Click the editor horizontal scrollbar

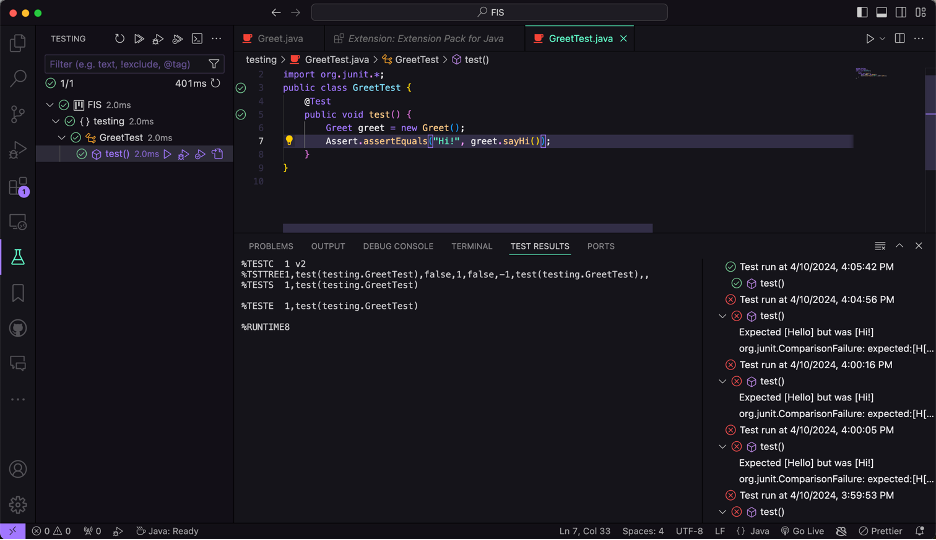pos(467,229)
